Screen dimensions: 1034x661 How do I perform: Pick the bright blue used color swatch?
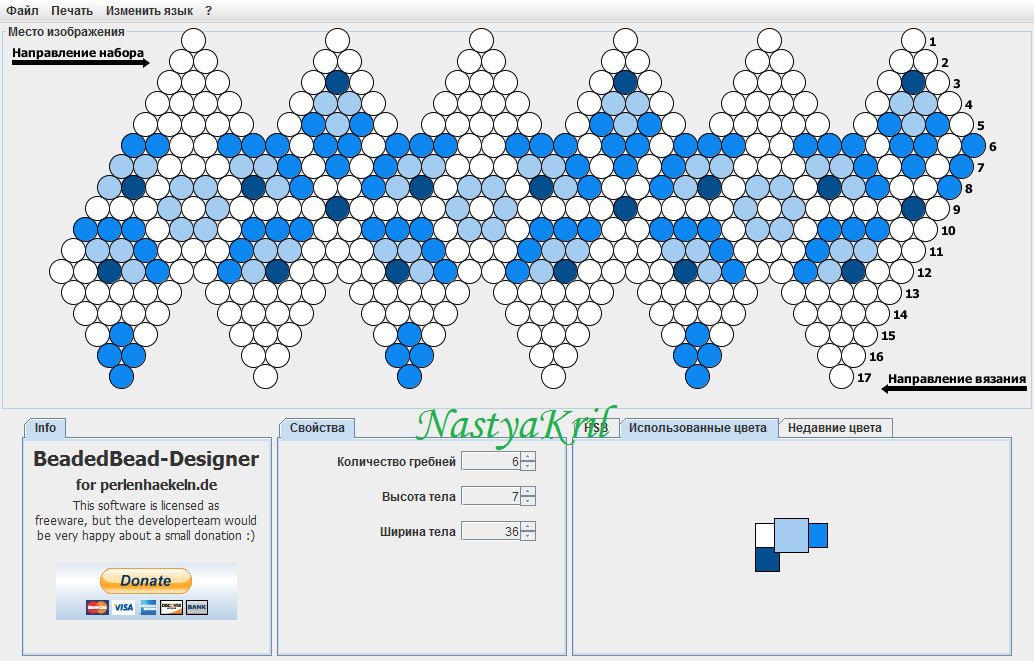(x=818, y=535)
